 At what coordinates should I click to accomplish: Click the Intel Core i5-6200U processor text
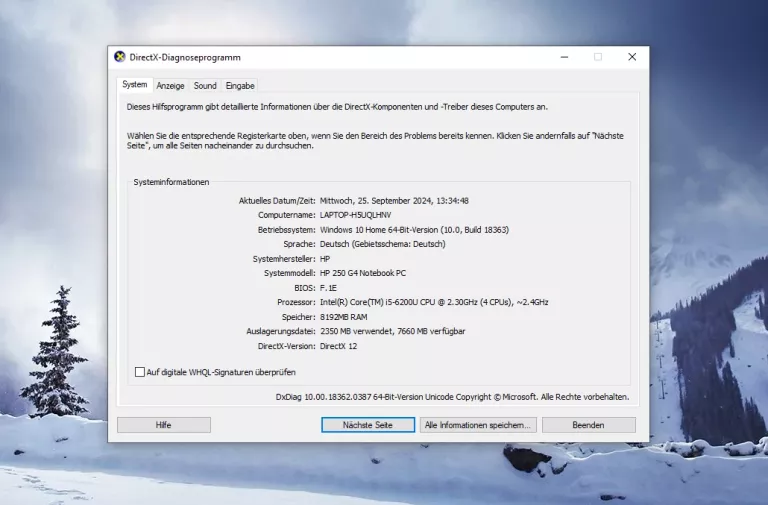pyautogui.click(x=433, y=302)
